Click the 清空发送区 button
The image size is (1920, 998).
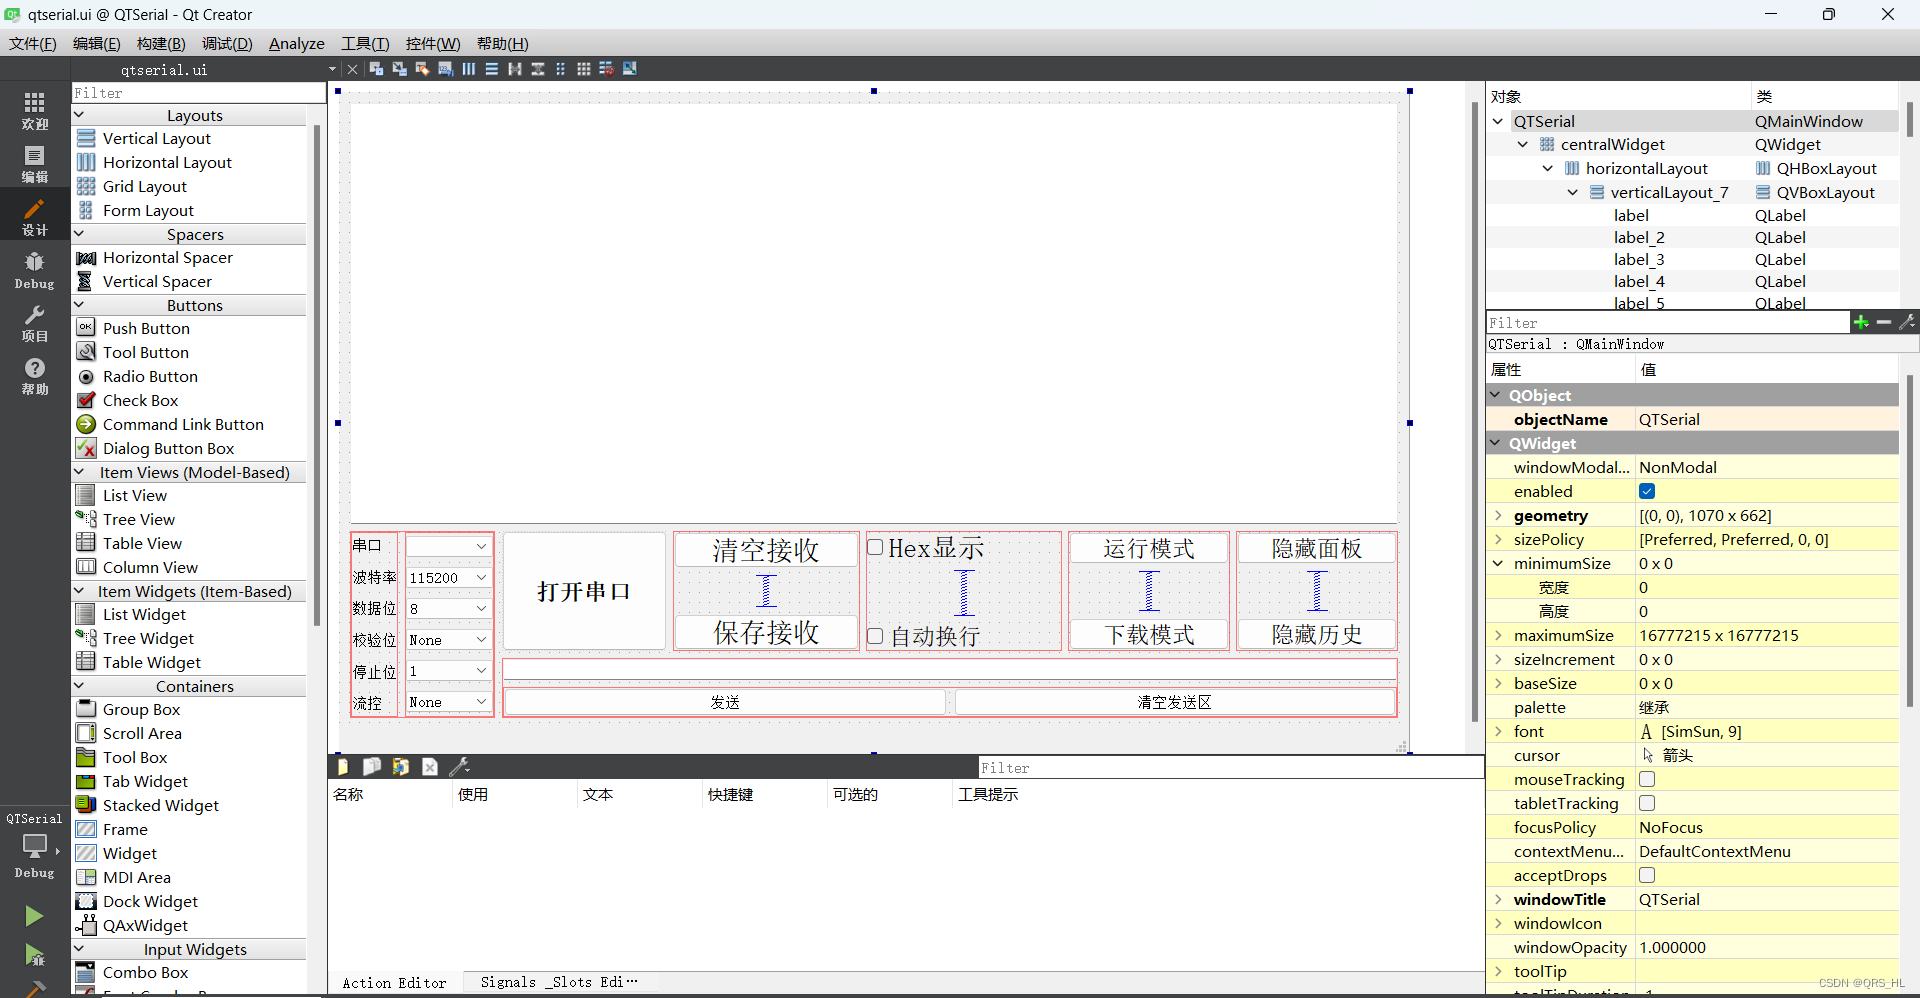pyautogui.click(x=1175, y=702)
